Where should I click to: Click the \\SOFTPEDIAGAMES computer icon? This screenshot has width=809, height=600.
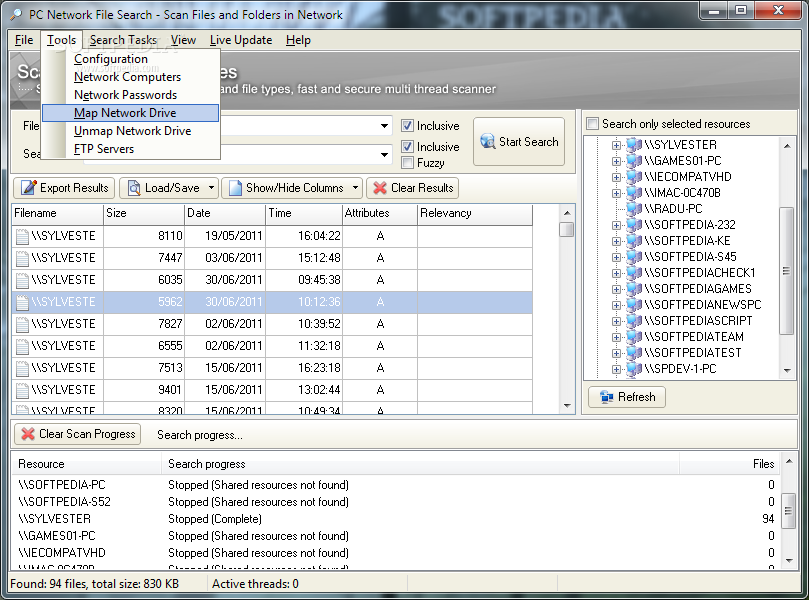pyautogui.click(x=634, y=289)
